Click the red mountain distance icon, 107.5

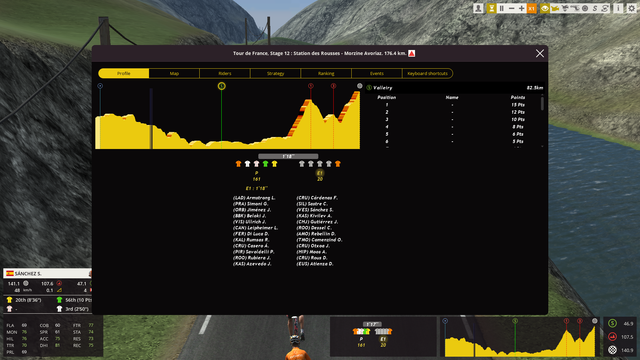click(x=612, y=337)
